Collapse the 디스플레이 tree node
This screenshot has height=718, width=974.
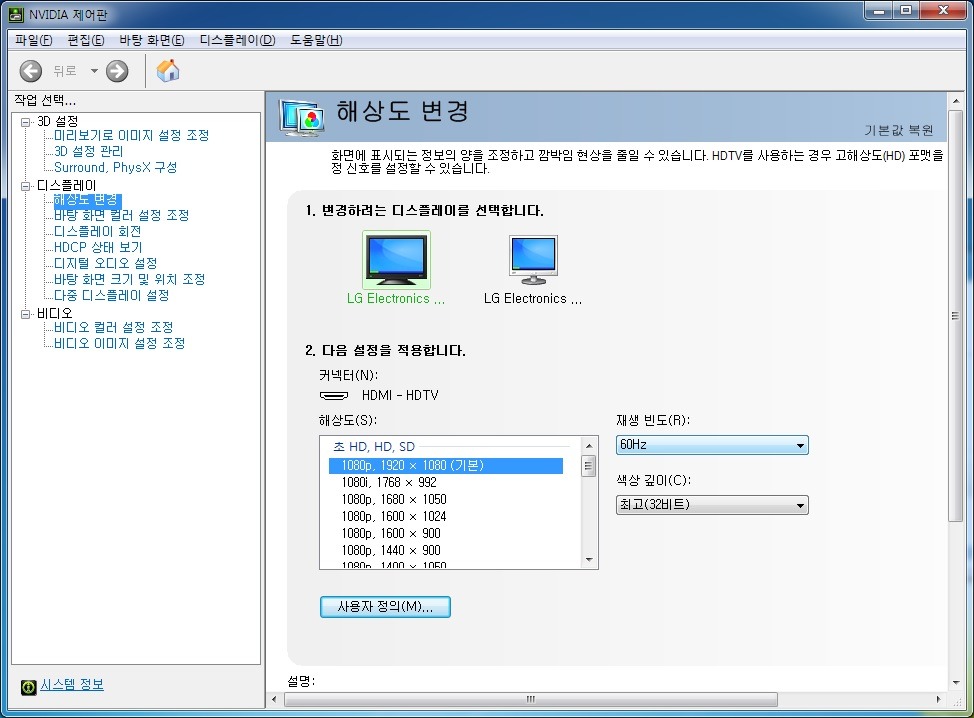point(26,186)
